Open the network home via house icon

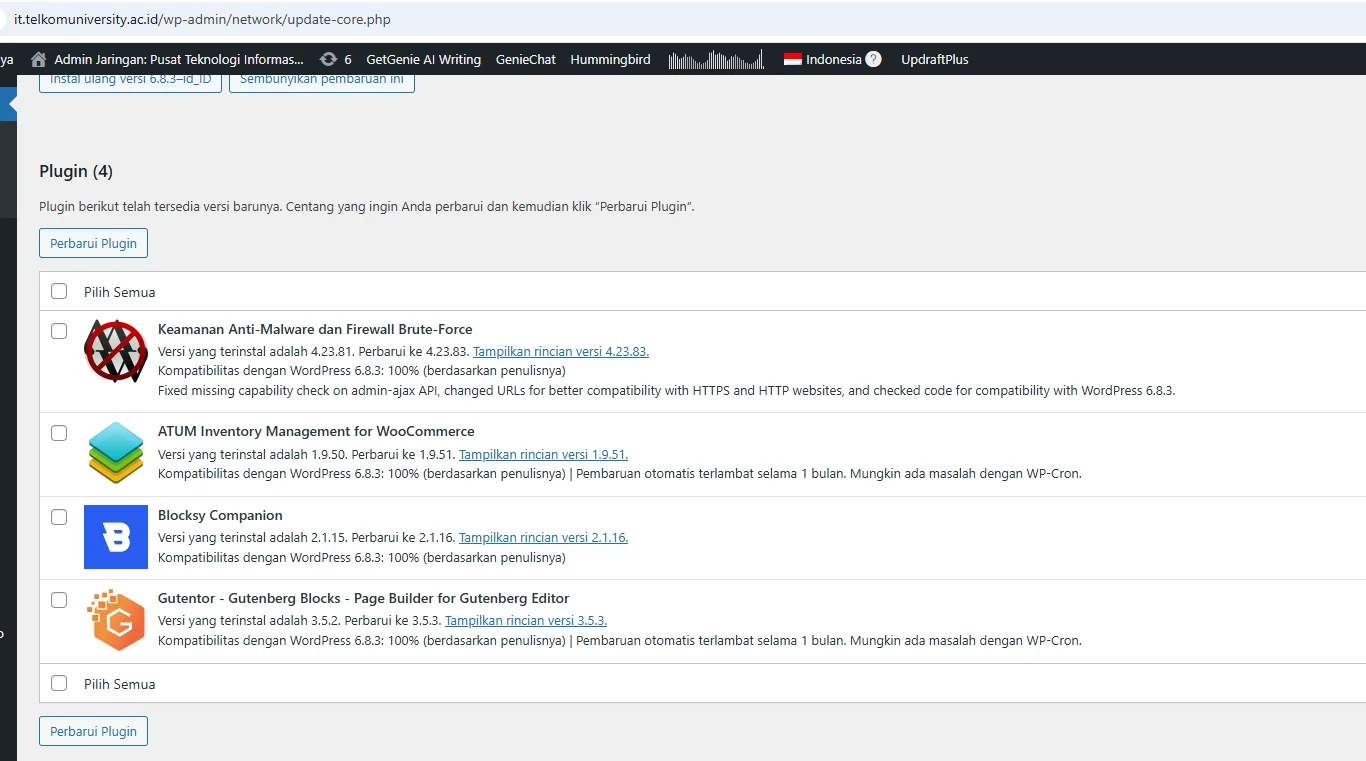pos(37,59)
